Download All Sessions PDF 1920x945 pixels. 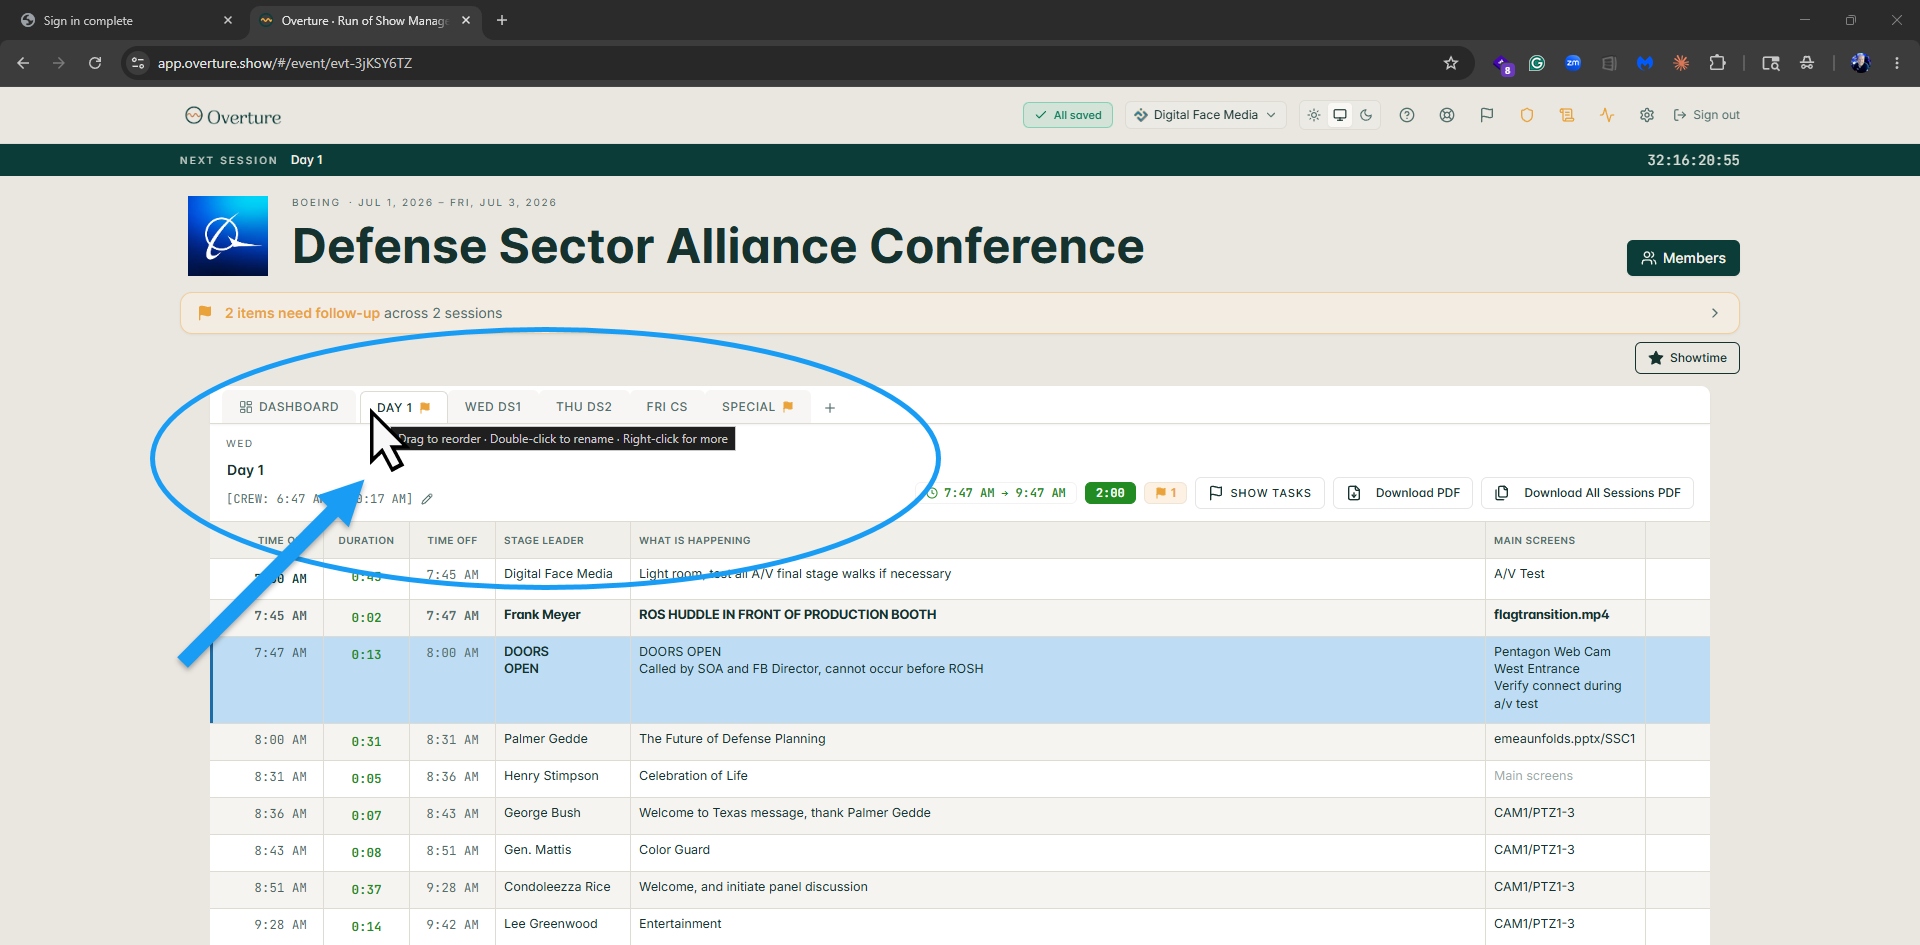click(x=1587, y=493)
